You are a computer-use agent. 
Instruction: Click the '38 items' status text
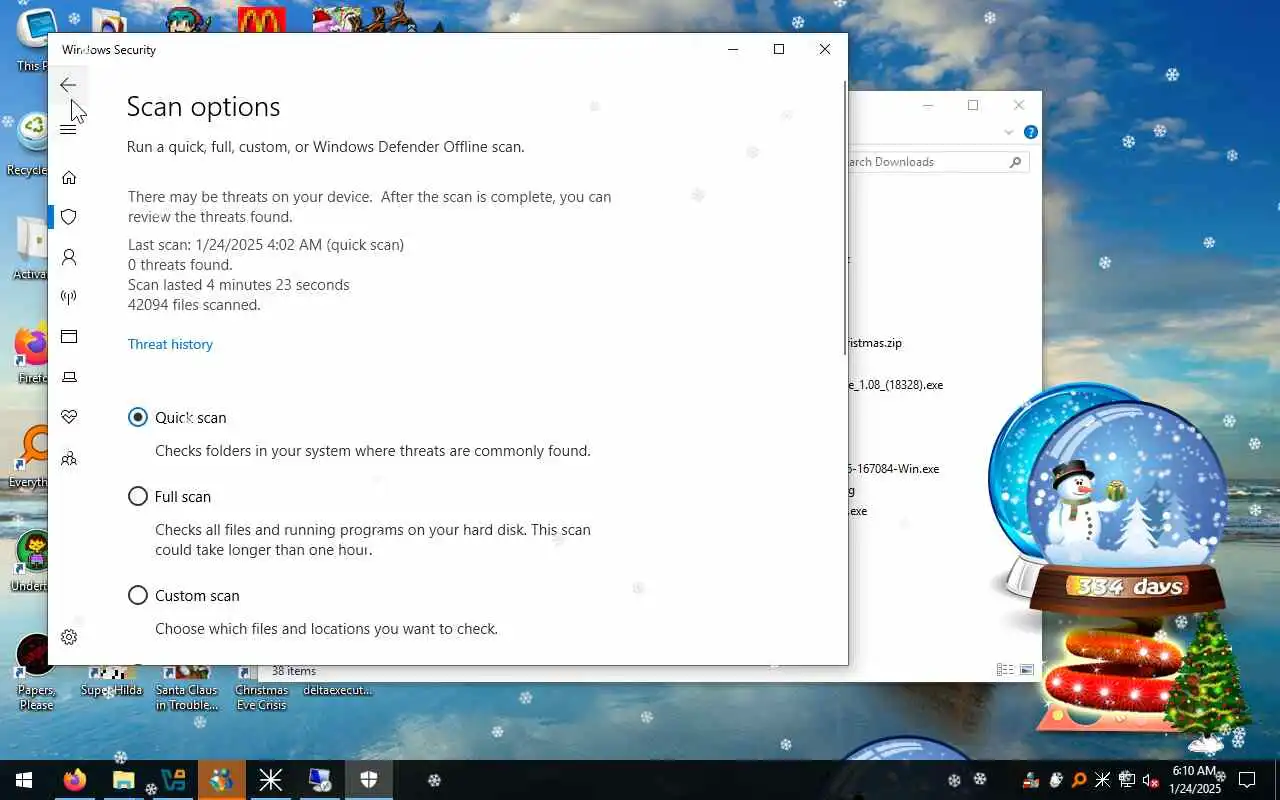294,671
